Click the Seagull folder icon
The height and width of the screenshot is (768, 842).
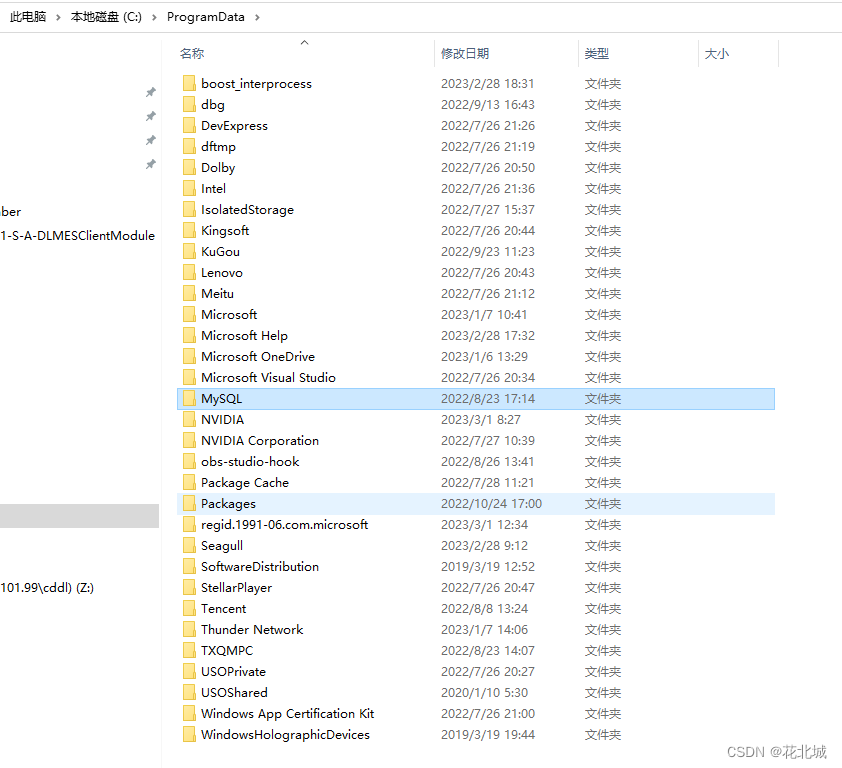189,545
